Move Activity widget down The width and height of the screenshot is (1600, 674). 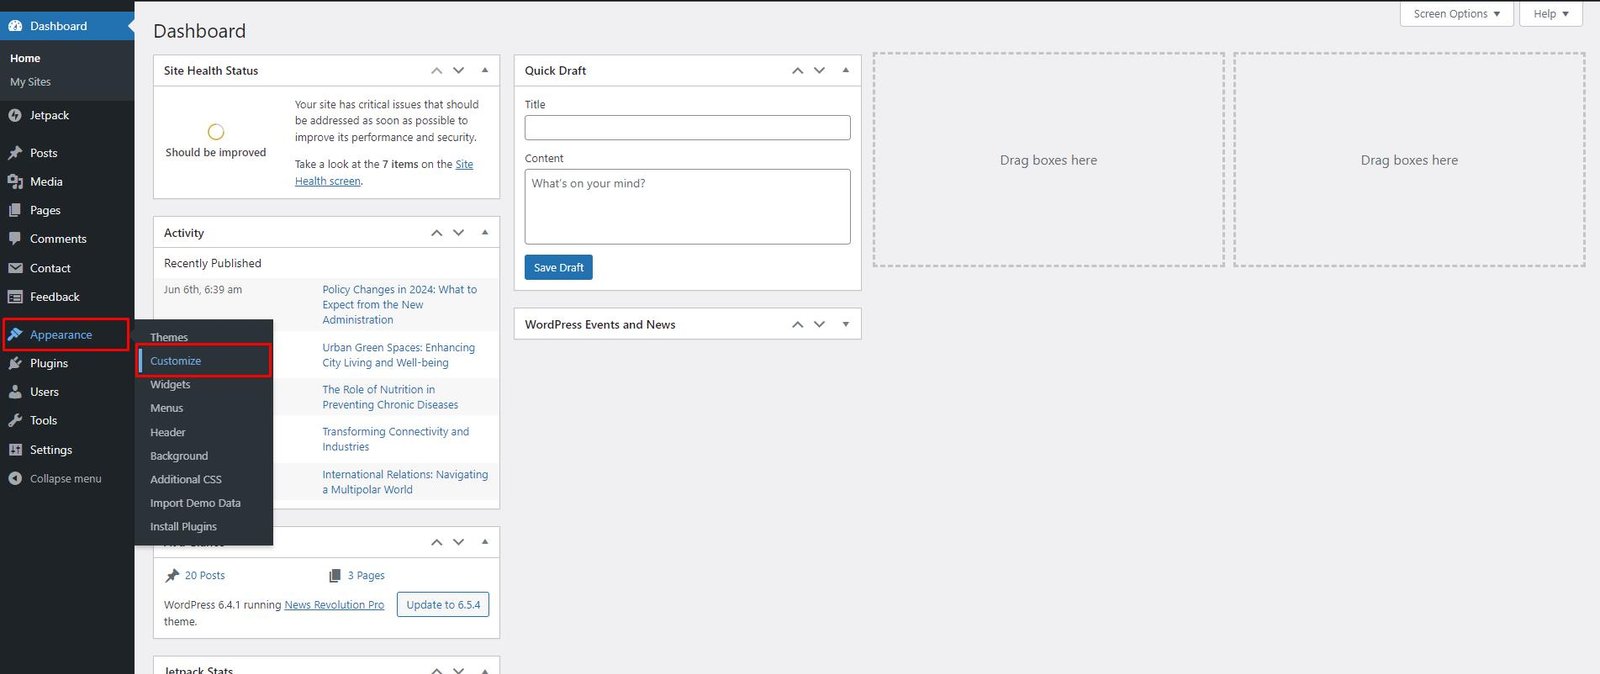(x=459, y=233)
